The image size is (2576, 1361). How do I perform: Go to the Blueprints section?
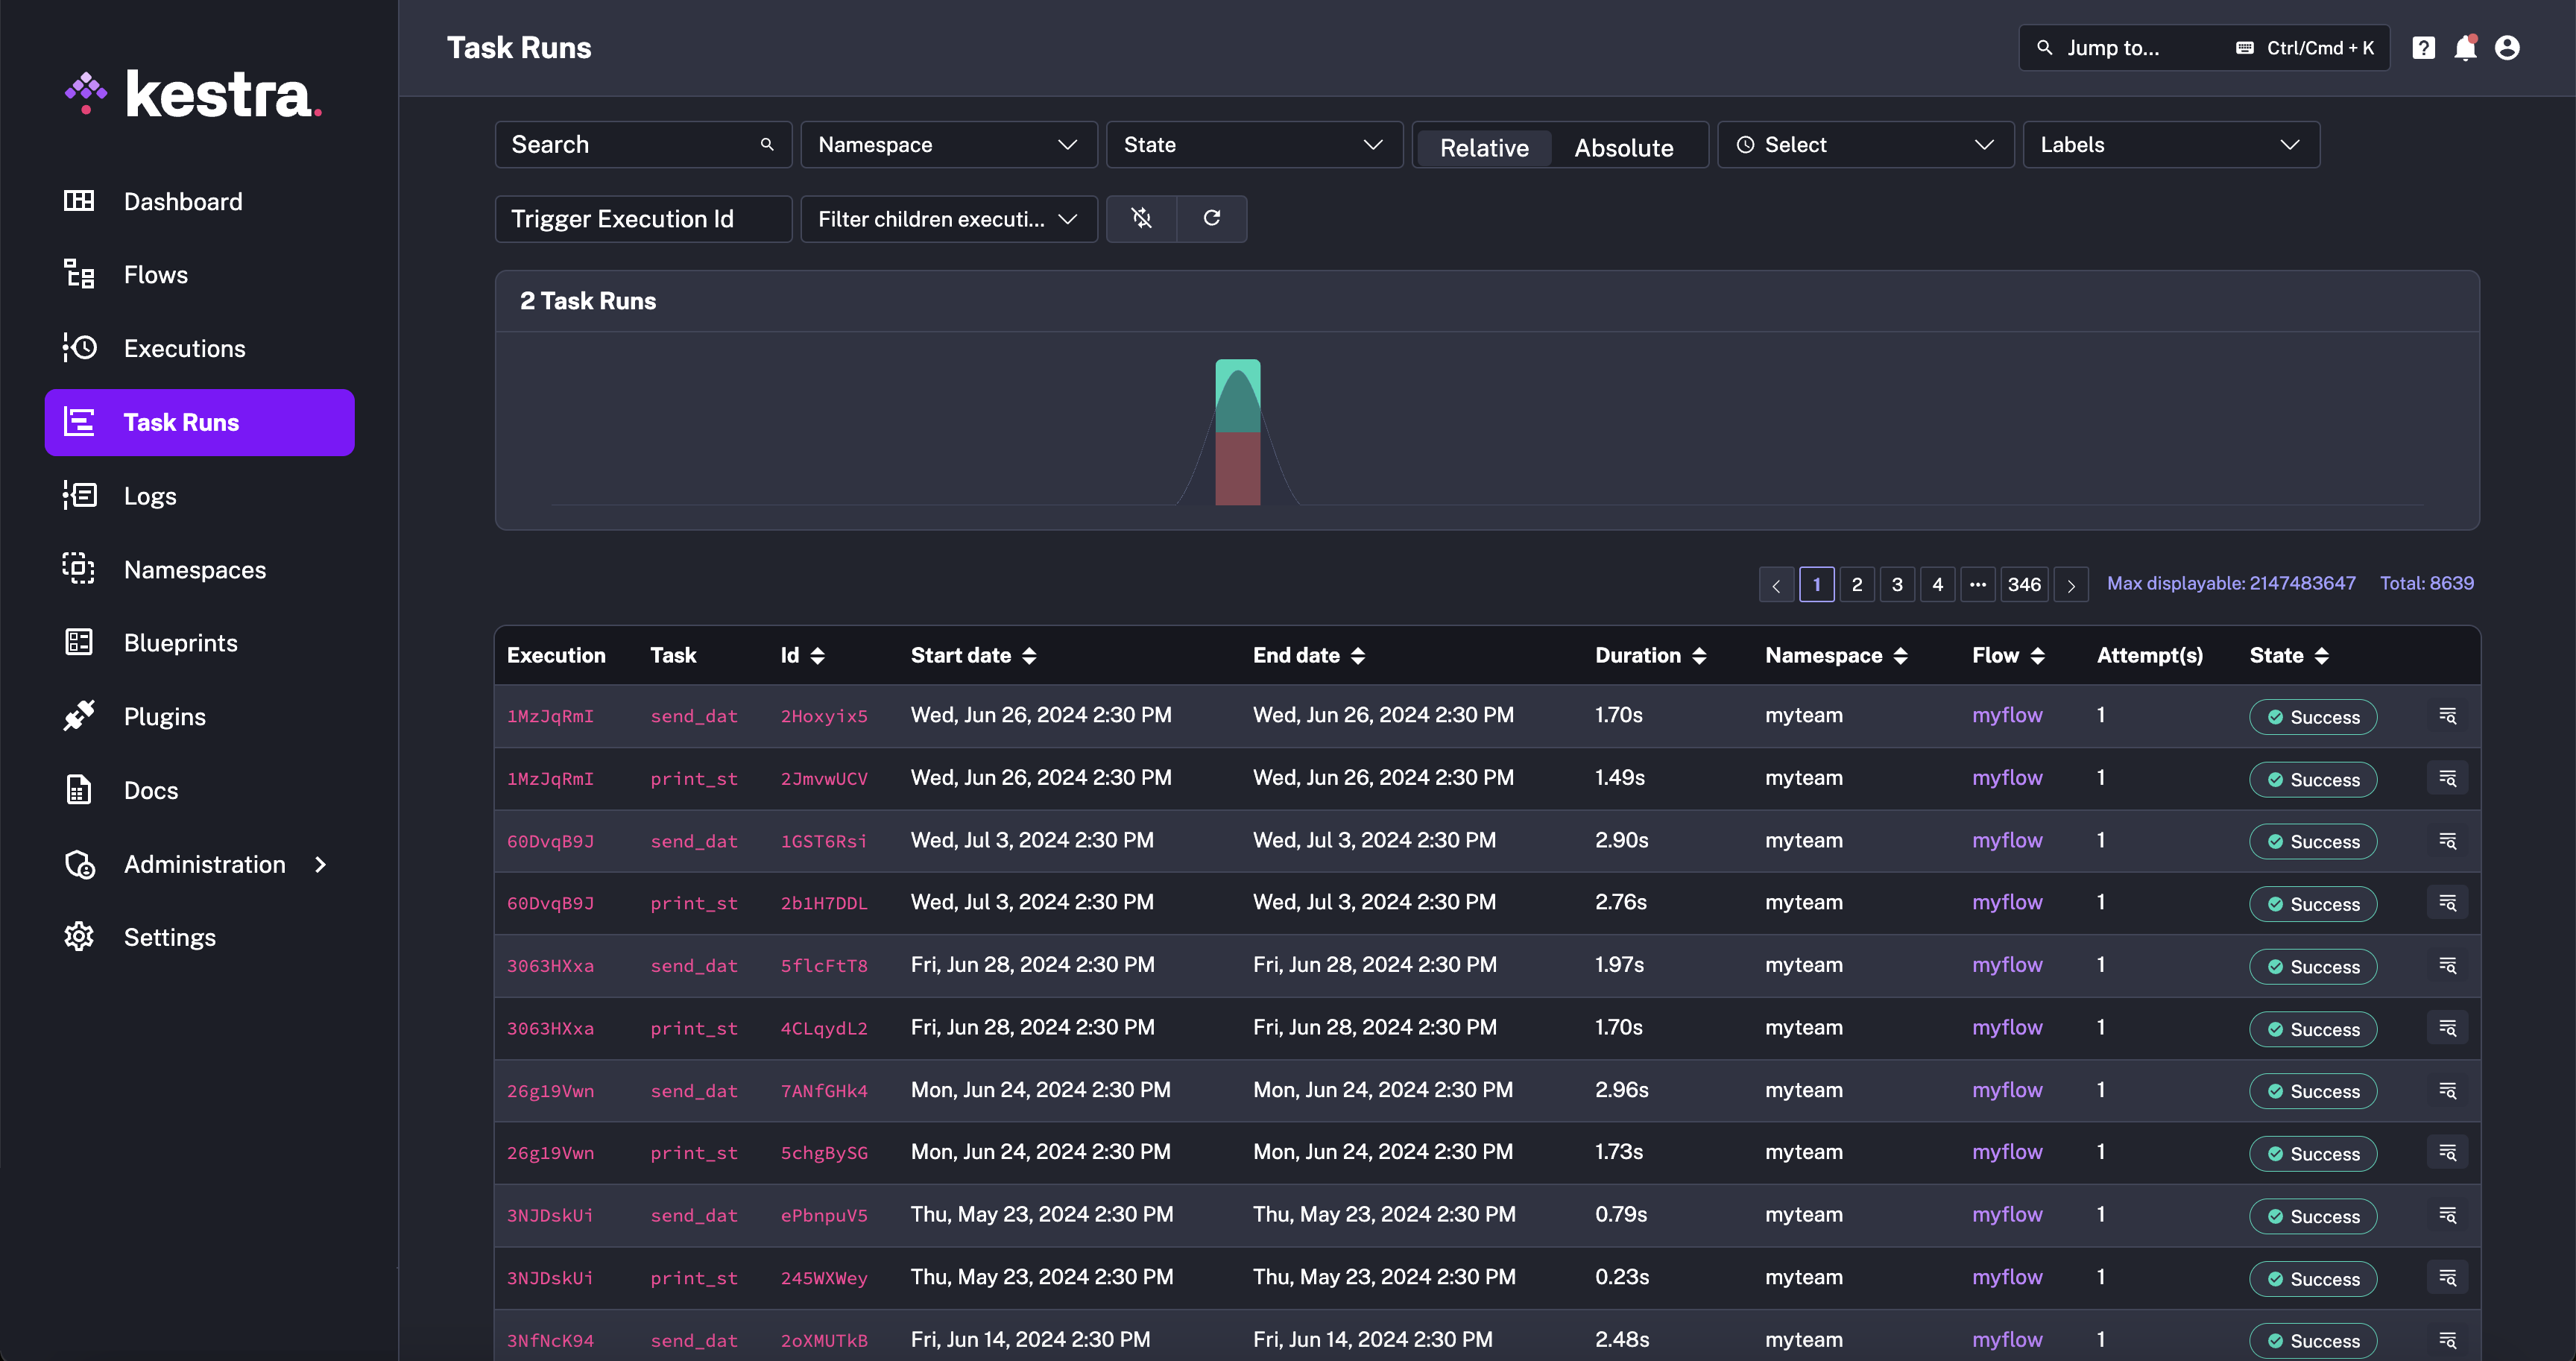[180, 643]
